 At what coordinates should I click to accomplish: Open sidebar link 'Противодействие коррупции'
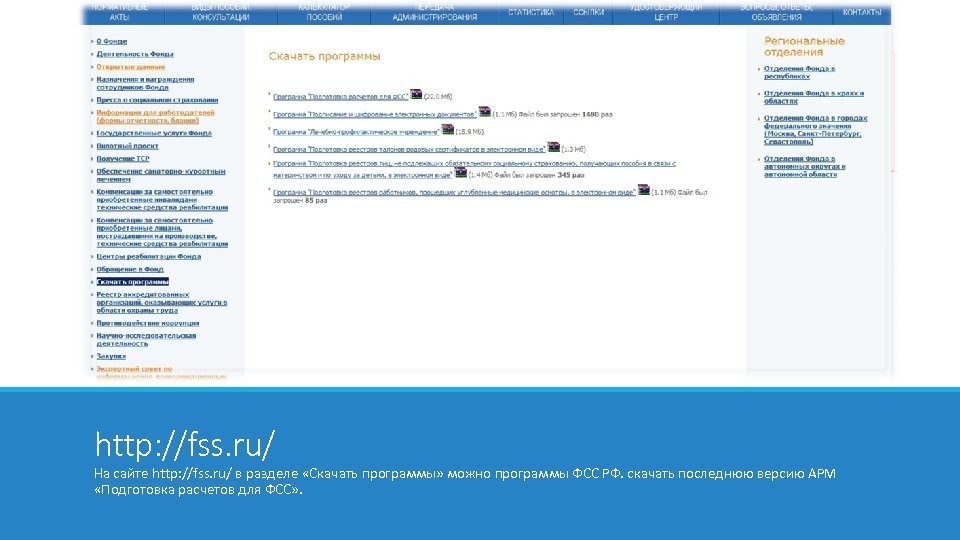(147, 323)
